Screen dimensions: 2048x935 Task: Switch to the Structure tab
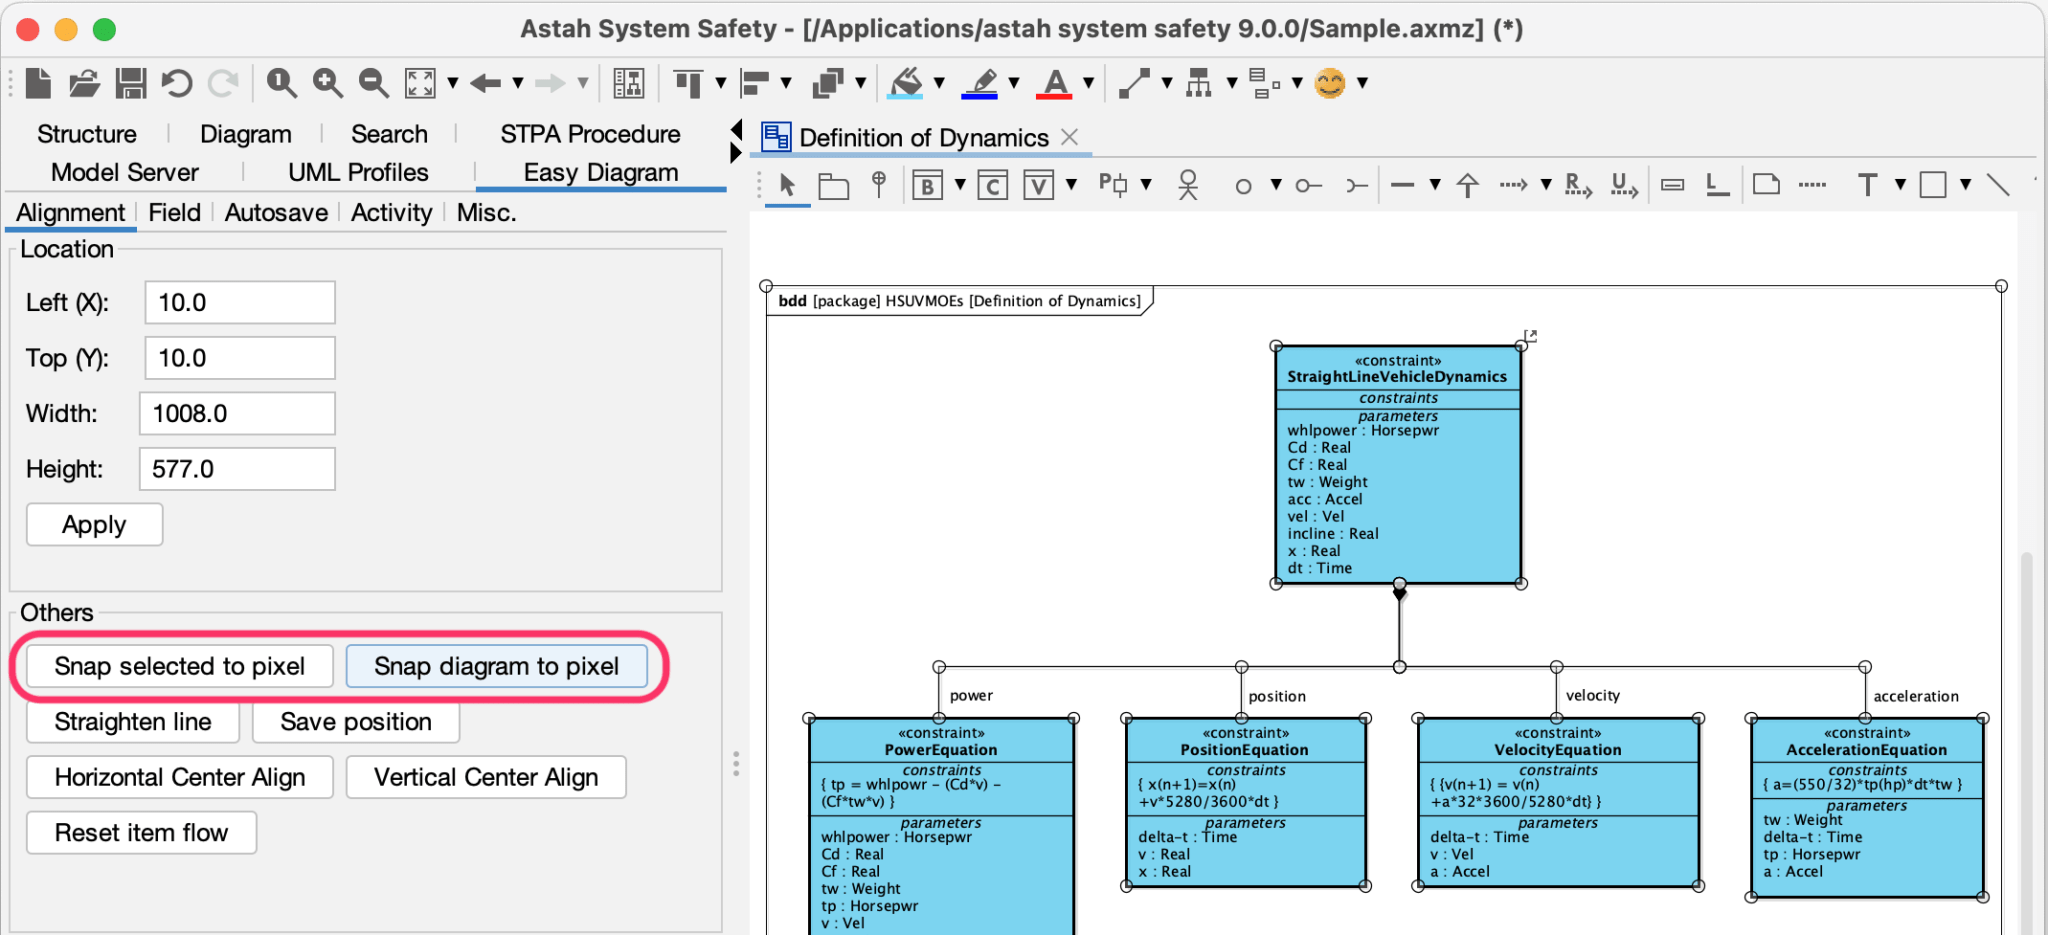click(86, 133)
